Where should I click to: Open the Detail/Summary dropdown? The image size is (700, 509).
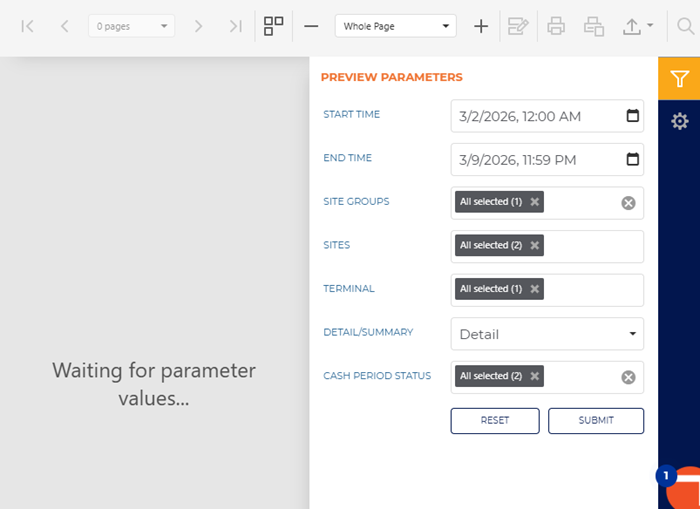pyautogui.click(x=547, y=334)
